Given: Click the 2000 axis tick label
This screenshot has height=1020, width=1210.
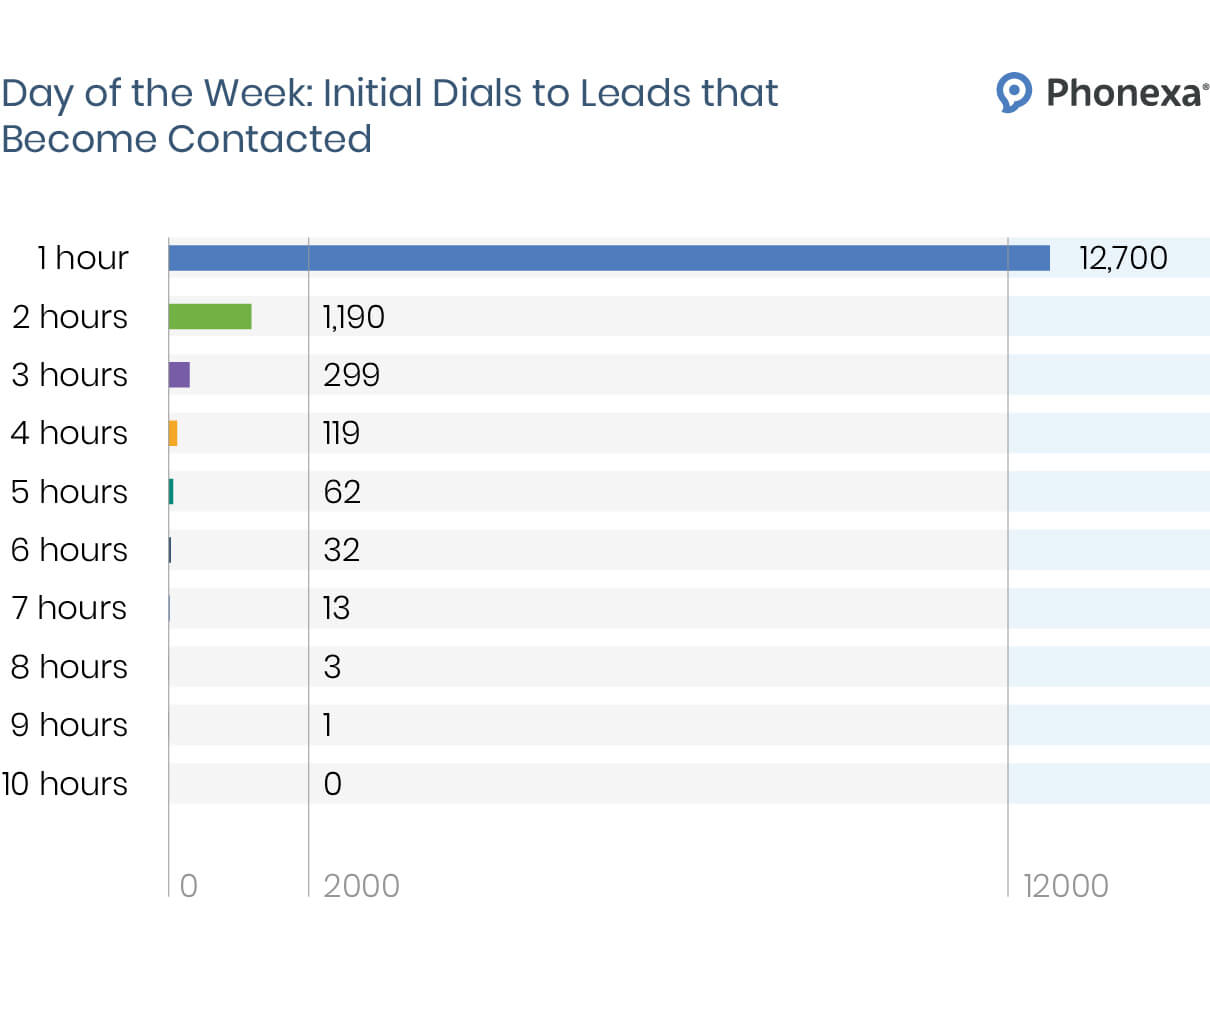Looking at the screenshot, I should click(361, 886).
